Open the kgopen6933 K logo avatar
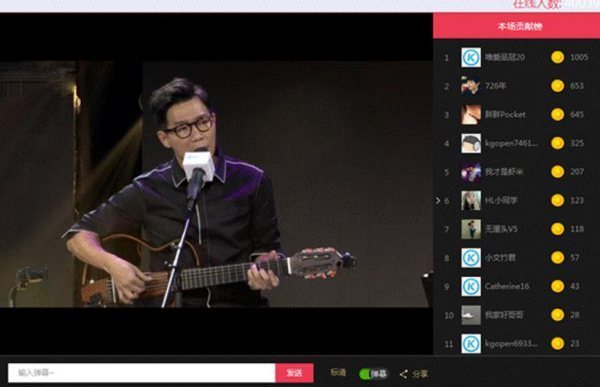The width and height of the screenshot is (600, 387). [x=471, y=344]
